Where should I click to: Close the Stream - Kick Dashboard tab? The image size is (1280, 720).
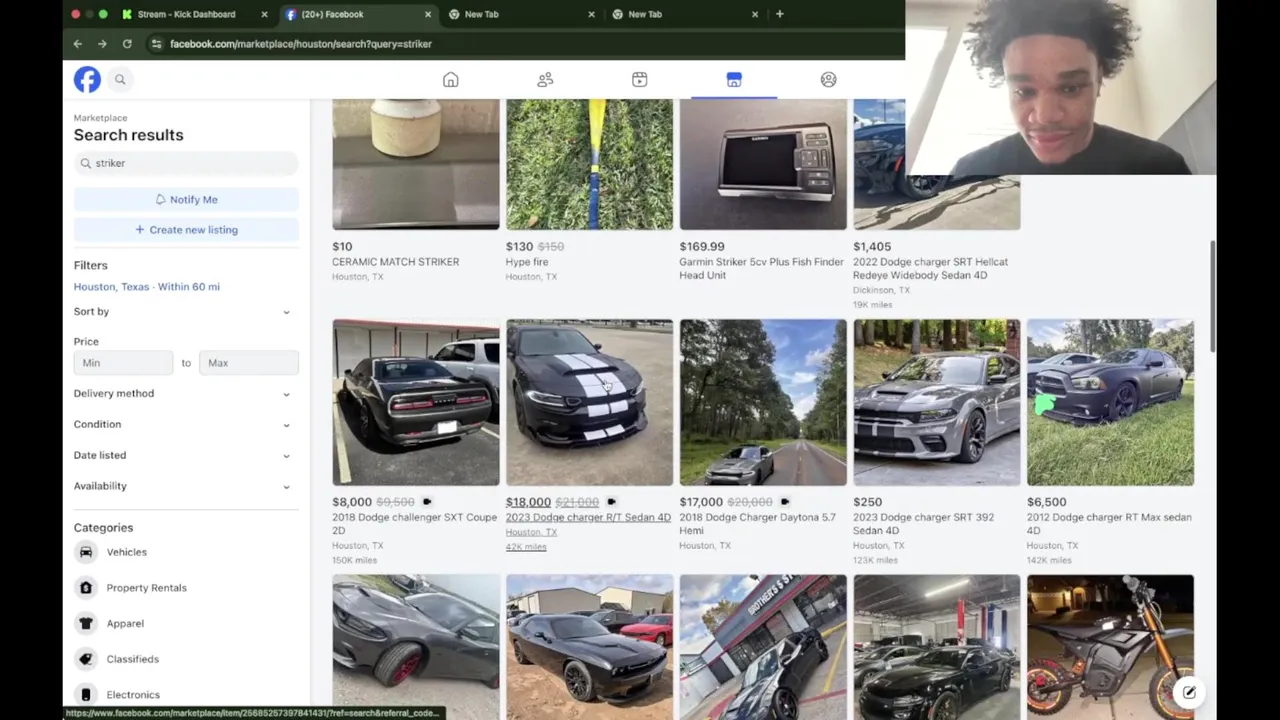pyautogui.click(x=264, y=14)
